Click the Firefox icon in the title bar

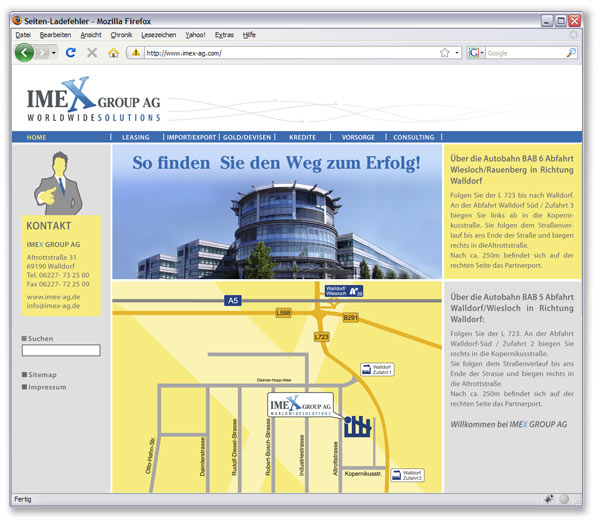coord(17,20)
